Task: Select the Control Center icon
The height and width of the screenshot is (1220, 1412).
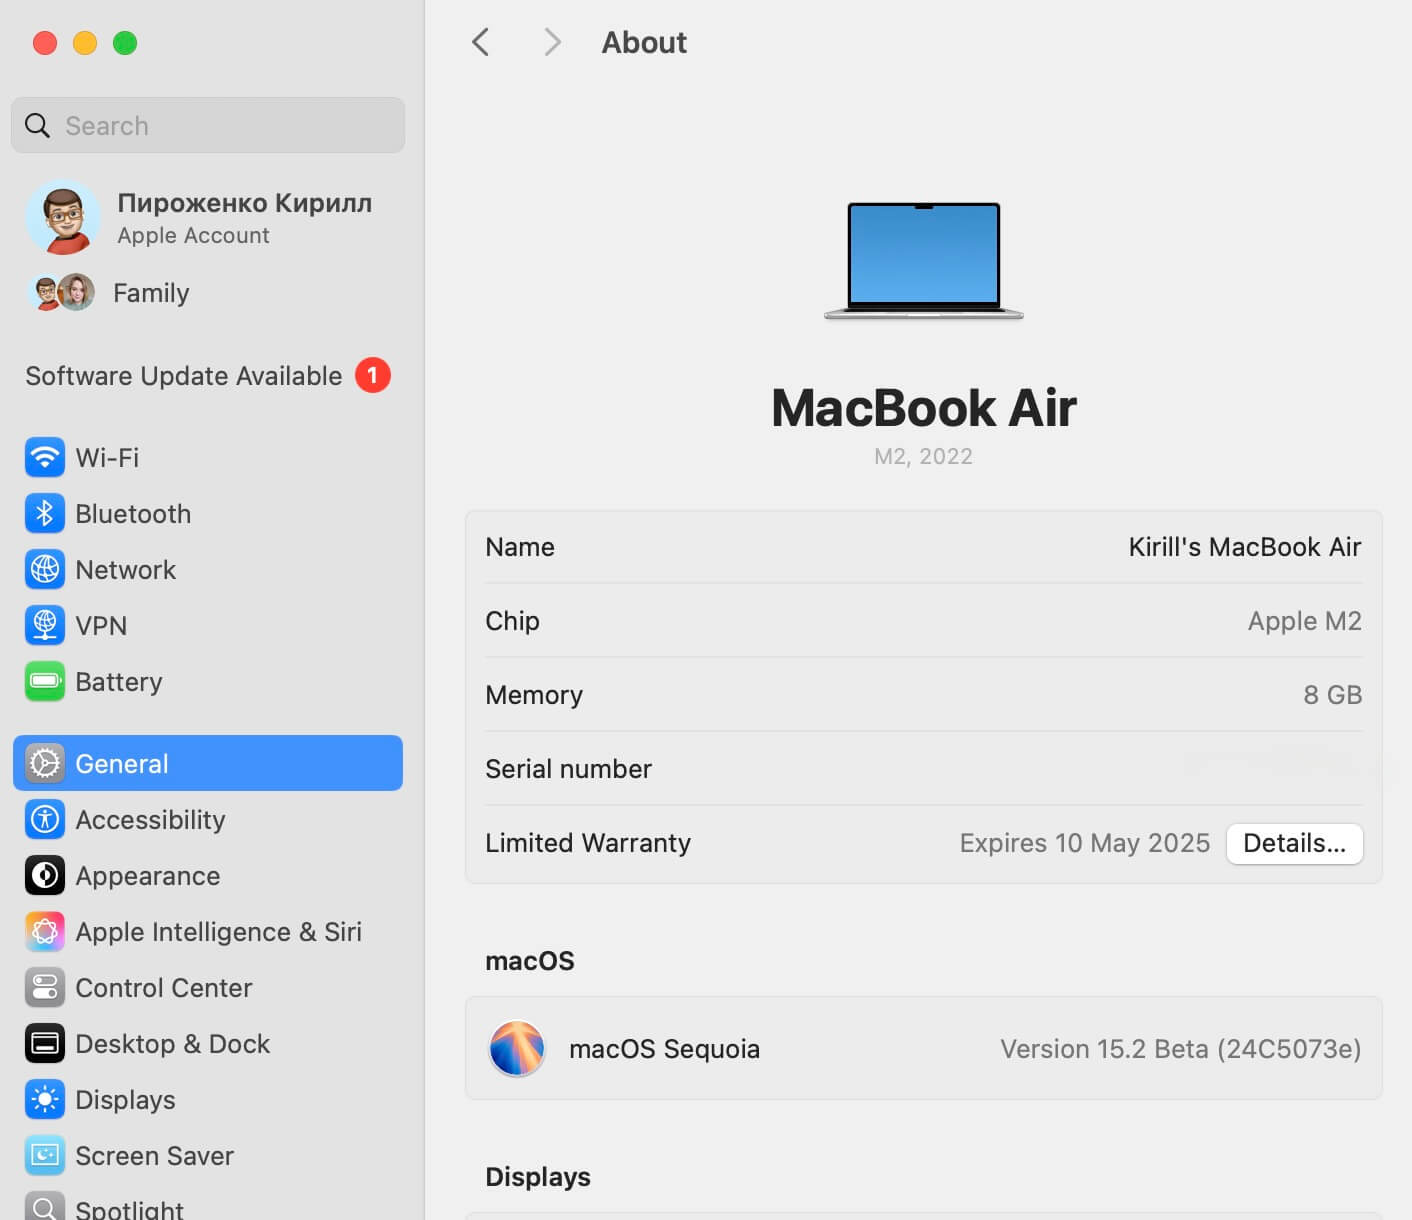Action: tap(44, 987)
